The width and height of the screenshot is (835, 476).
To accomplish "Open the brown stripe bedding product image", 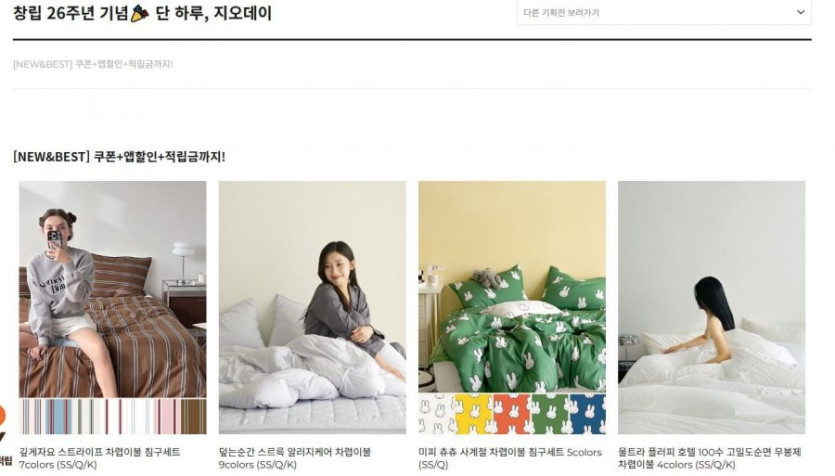I will point(113,289).
